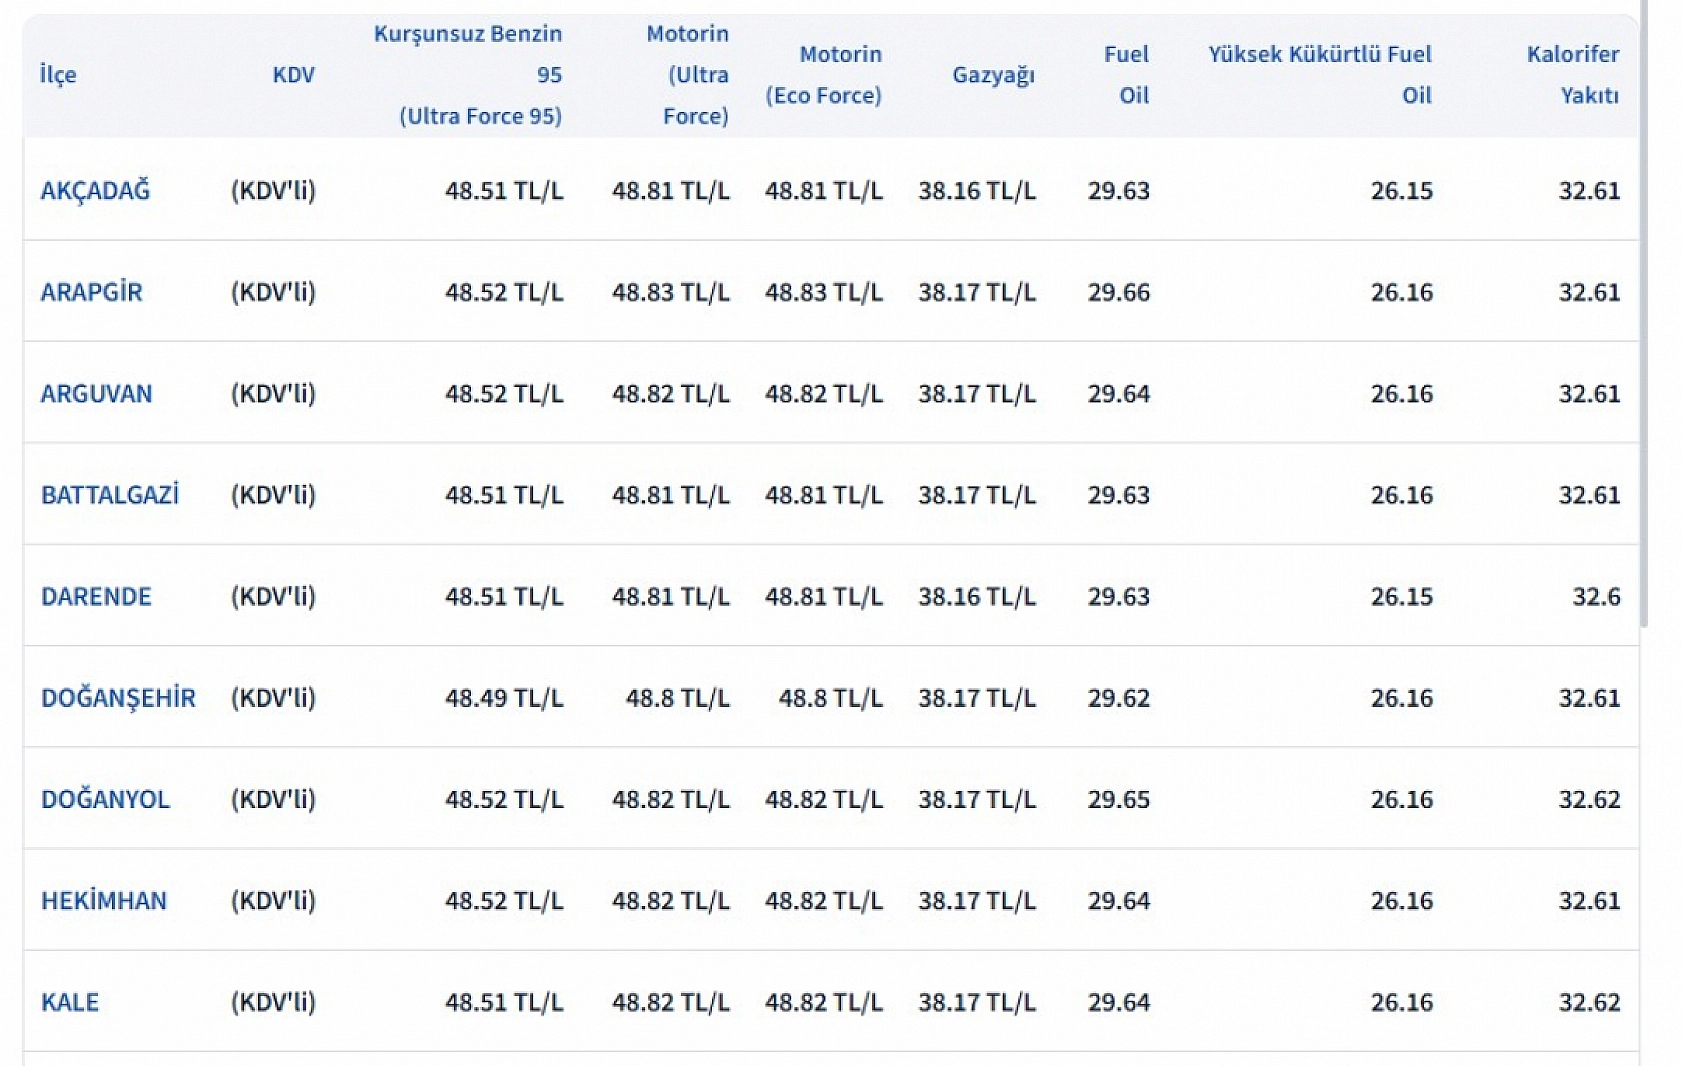Click the 29.66 Fuel Oil value for ARAPGİR
Viewport: 1682px width, 1066px height.
(x=1119, y=292)
